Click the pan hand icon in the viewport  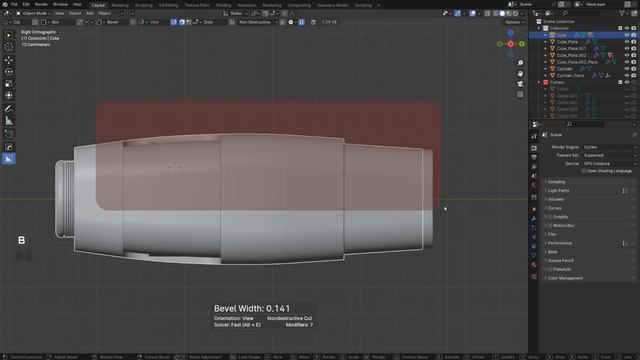(x=520, y=73)
